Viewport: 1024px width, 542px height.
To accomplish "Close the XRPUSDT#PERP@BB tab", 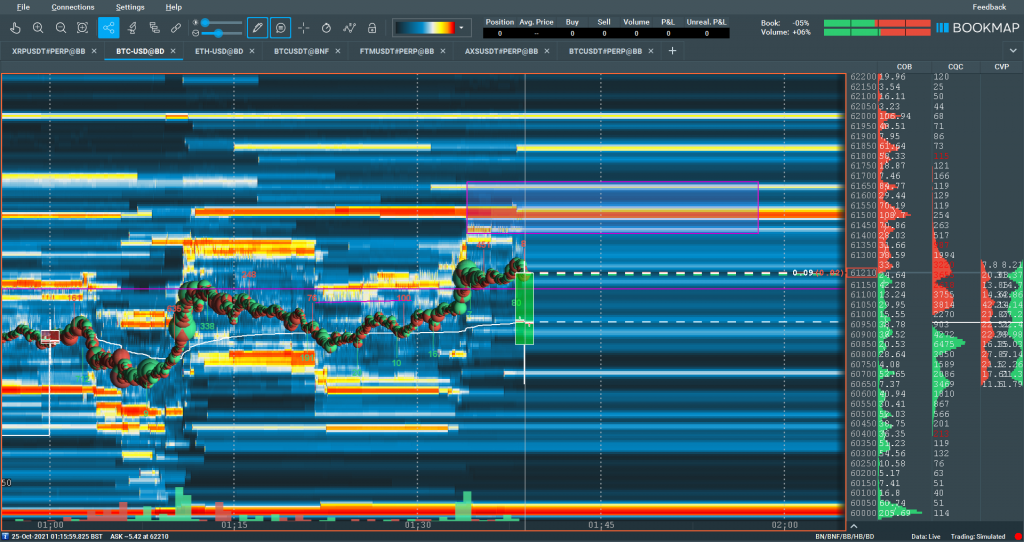I will tap(94, 51).
